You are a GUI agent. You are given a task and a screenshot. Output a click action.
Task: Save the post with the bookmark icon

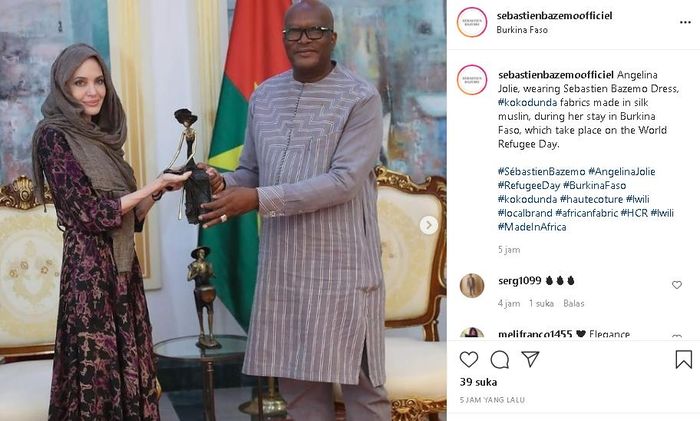pyautogui.click(x=683, y=359)
